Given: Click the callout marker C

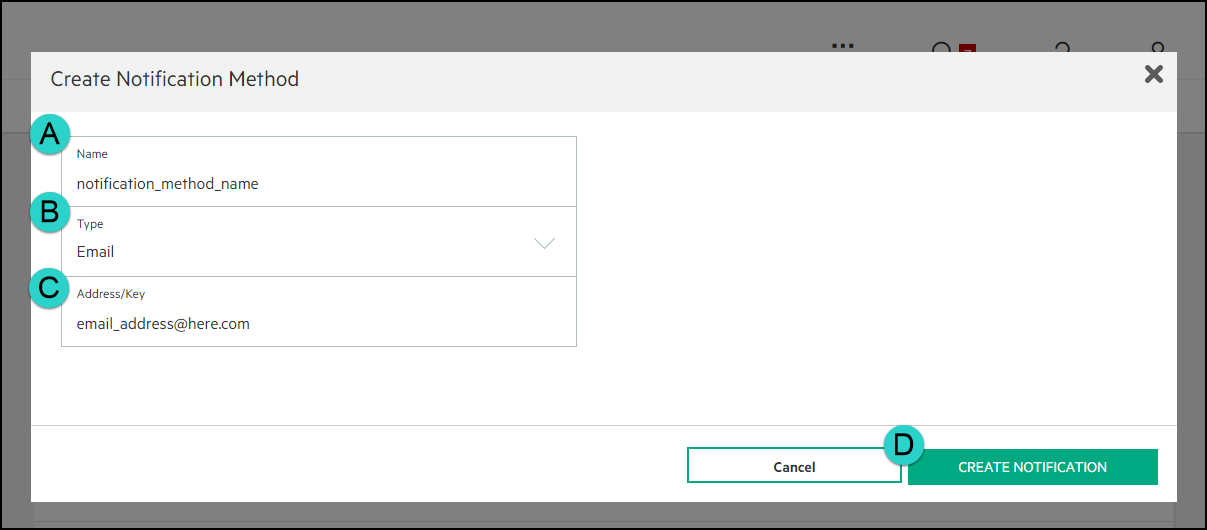Looking at the screenshot, I should pyautogui.click(x=49, y=288).
